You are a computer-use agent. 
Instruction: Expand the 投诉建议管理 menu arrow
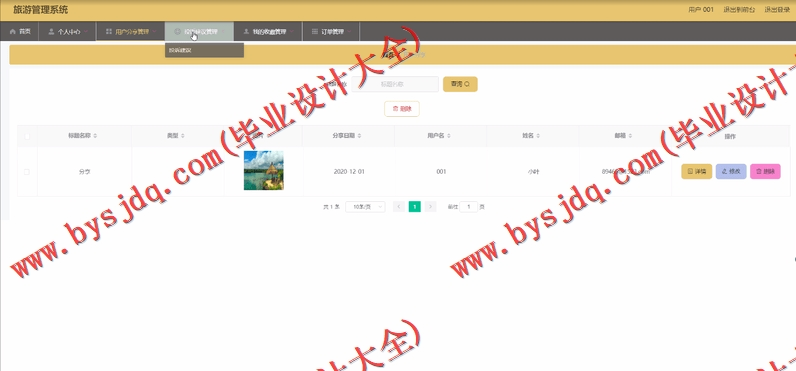(x=223, y=31)
